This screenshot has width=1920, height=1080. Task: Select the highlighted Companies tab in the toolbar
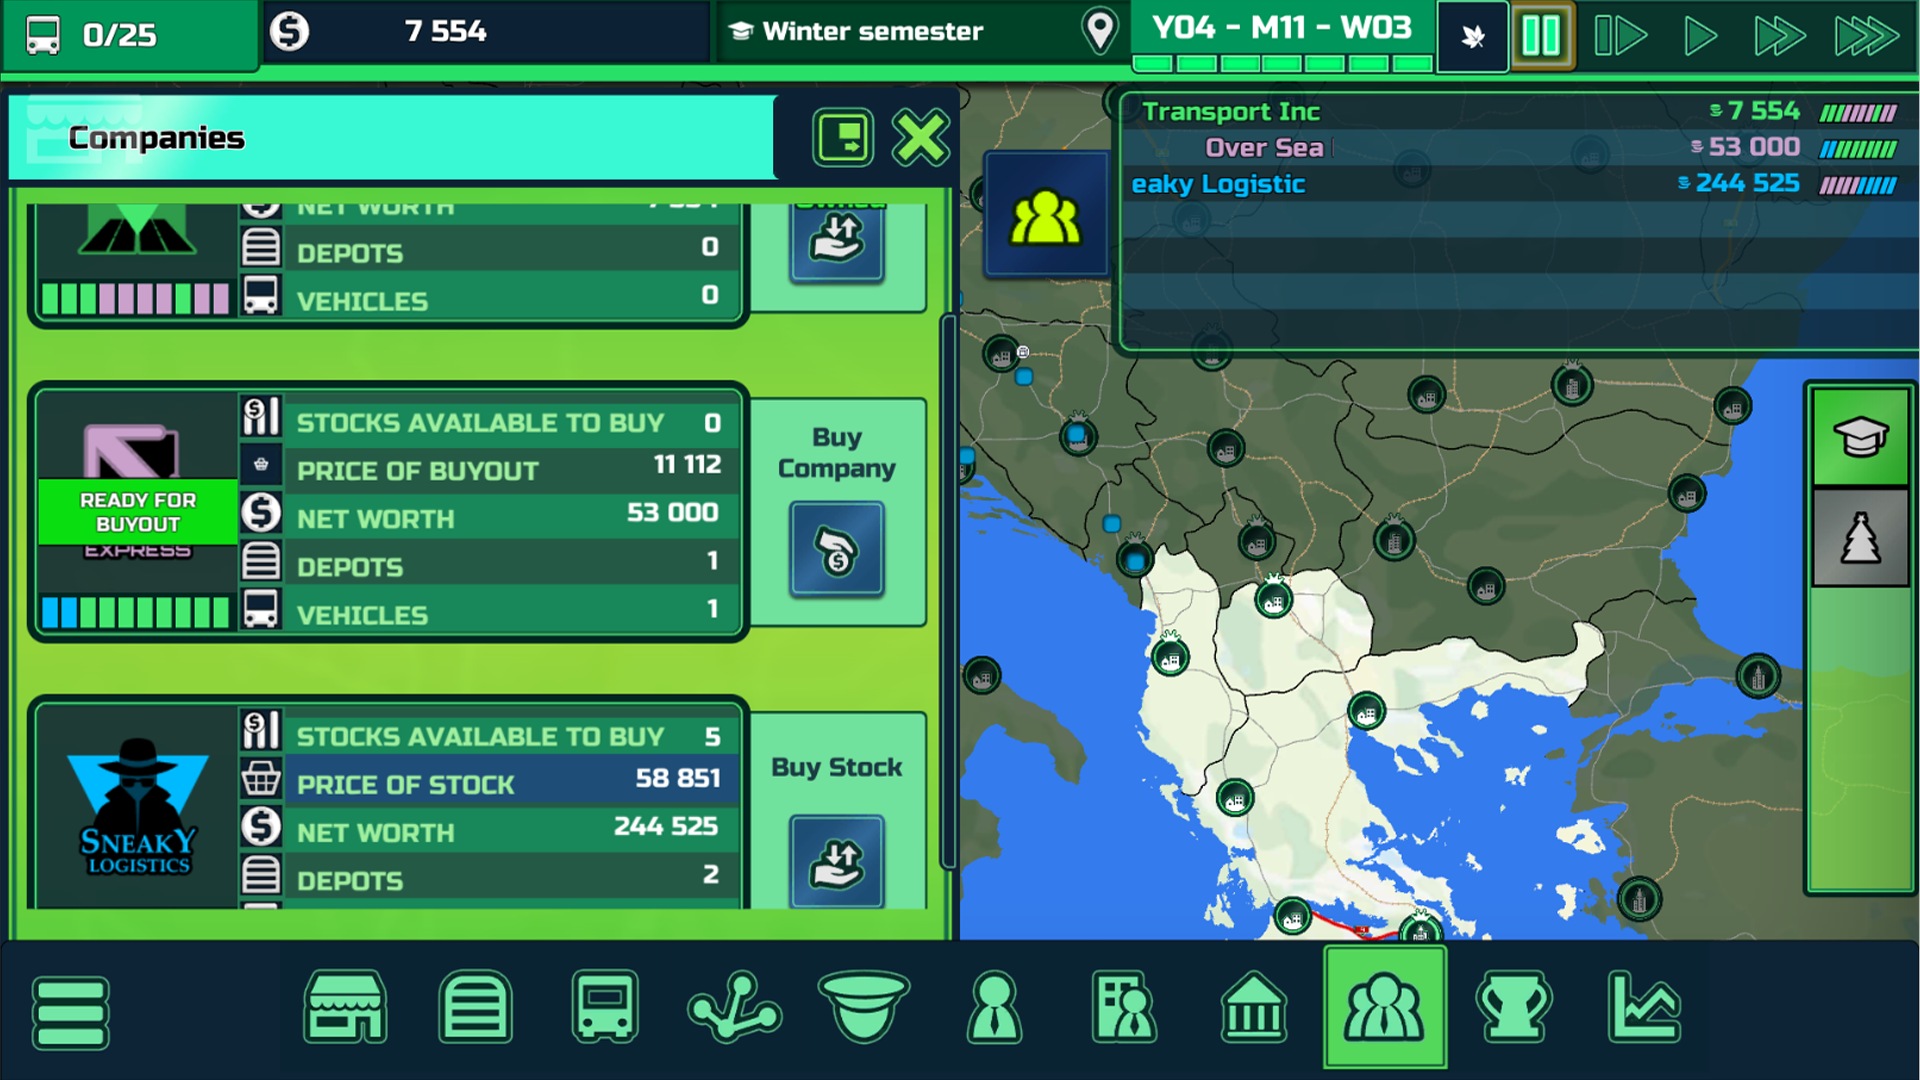[1384, 1008]
